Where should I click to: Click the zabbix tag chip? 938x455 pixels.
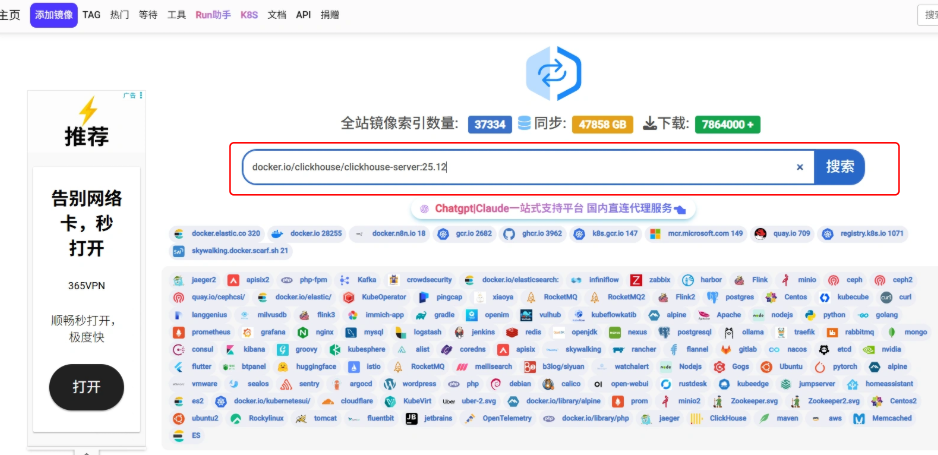[x=651, y=279]
